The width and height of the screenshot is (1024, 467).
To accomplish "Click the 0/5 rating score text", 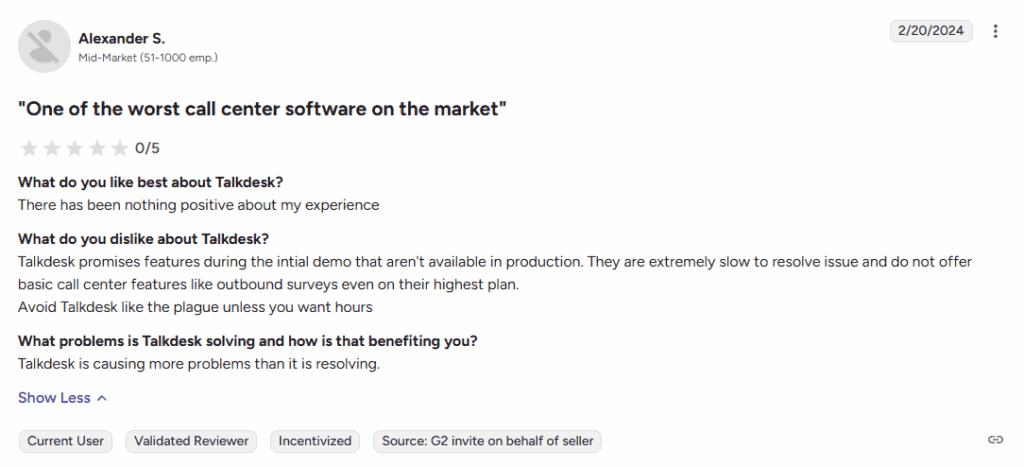I will pyautogui.click(x=147, y=149).
